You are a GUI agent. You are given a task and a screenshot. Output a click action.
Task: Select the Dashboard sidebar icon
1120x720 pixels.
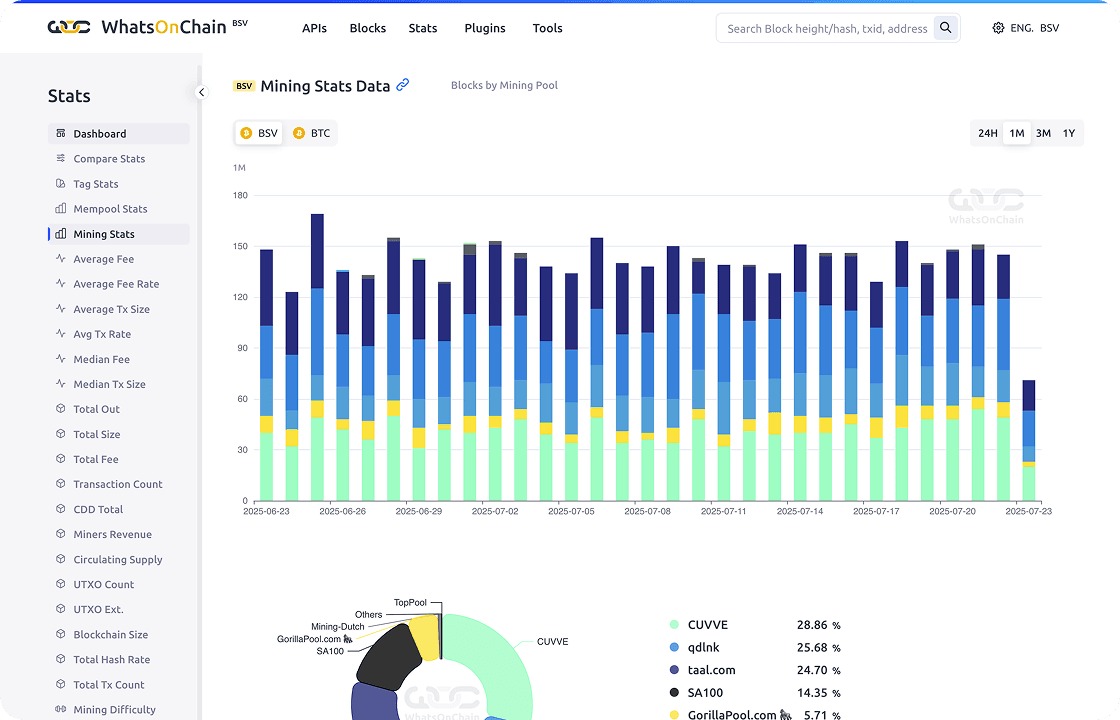61,133
